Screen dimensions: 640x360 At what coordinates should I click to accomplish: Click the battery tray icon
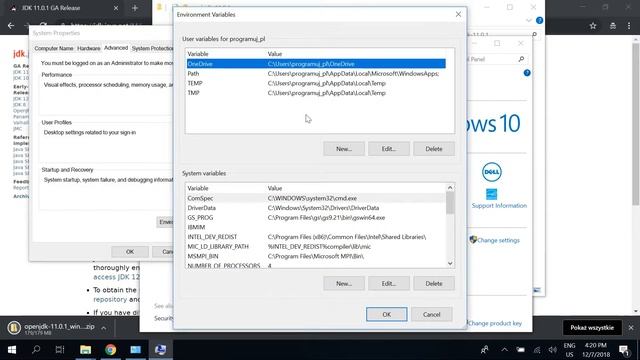pyautogui.click(x=520, y=350)
